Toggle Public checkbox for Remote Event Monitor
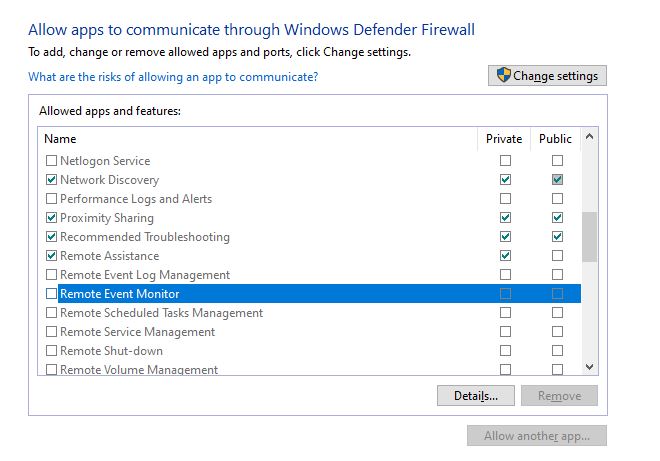660x461 pixels. 557,293
